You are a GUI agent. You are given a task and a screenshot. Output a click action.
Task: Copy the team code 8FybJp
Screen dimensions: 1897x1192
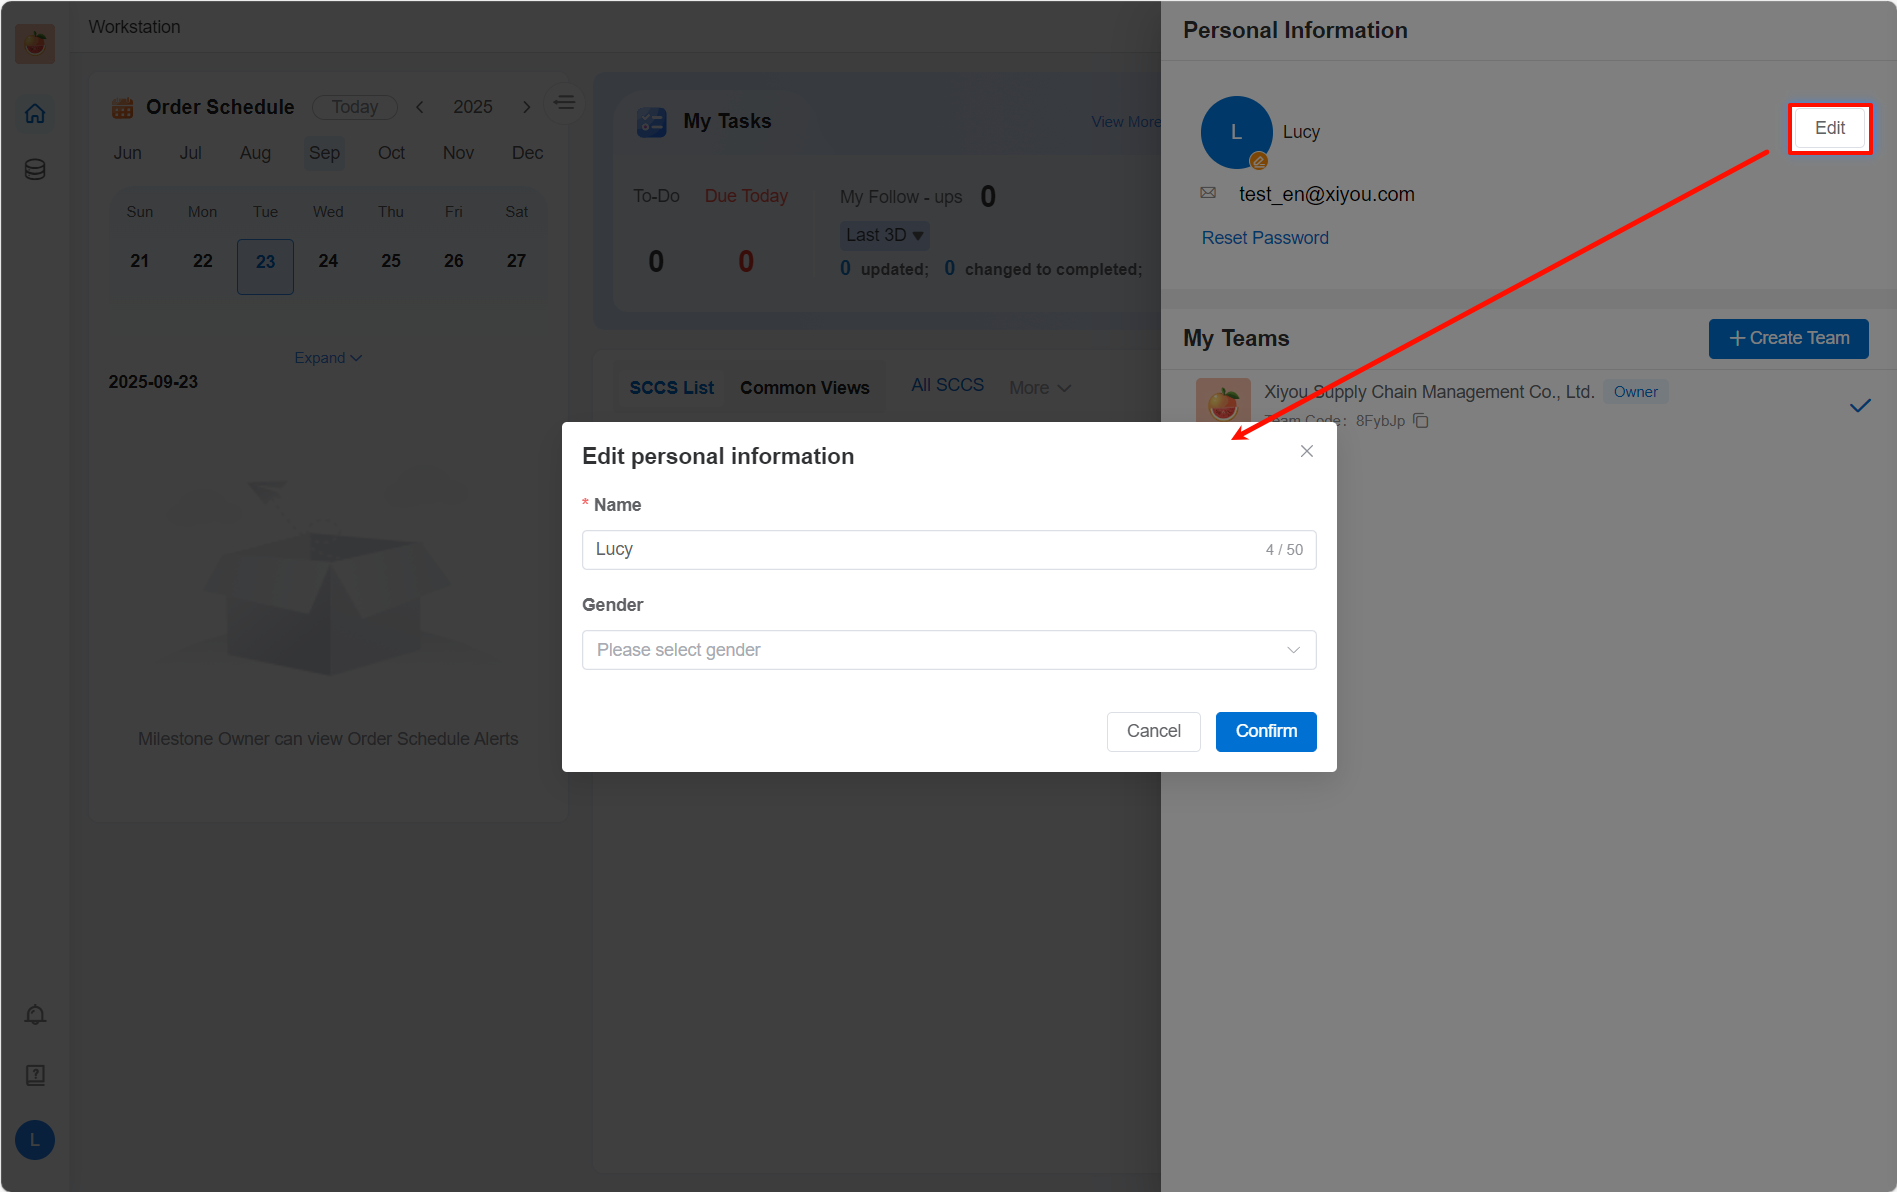click(x=1421, y=421)
